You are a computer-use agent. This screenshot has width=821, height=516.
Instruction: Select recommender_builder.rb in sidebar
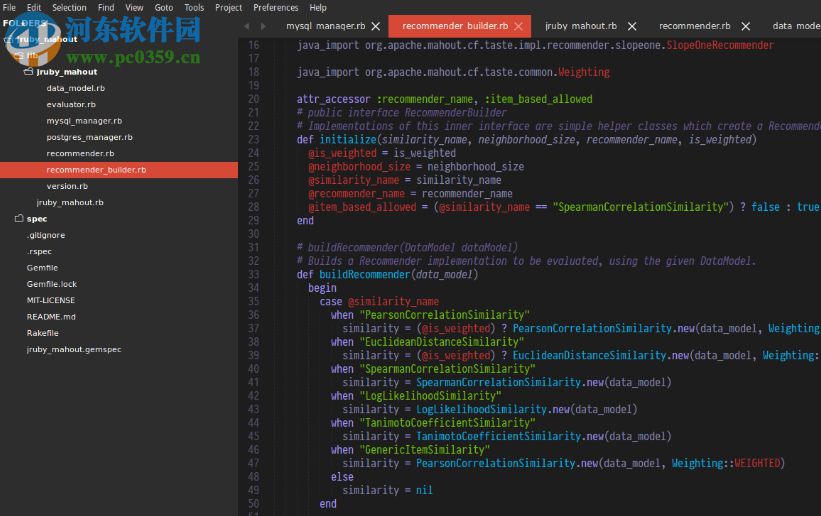[x=119, y=170]
